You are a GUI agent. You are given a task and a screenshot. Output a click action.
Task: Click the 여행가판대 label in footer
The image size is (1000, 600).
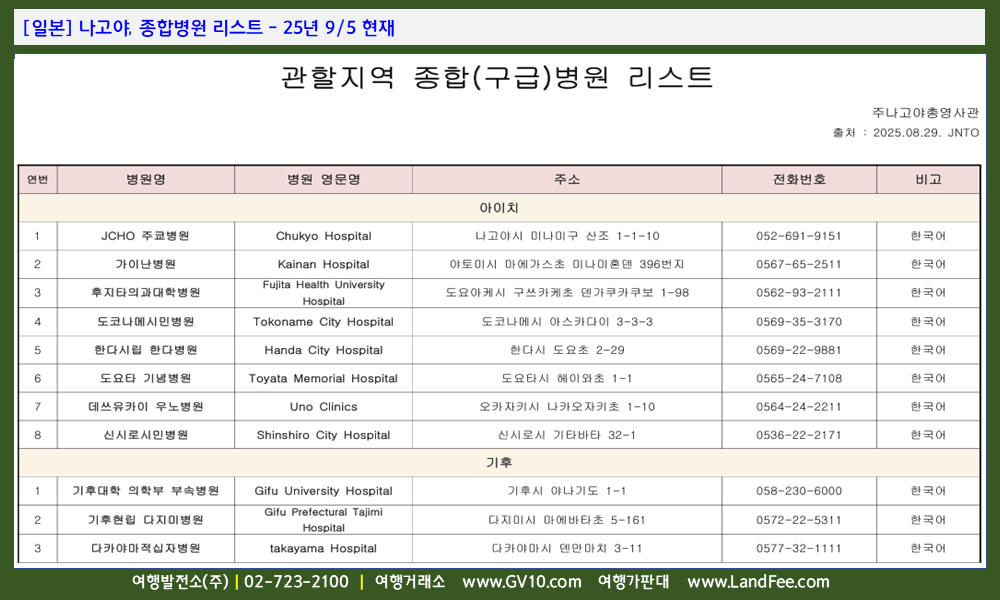pyautogui.click(x=633, y=582)
